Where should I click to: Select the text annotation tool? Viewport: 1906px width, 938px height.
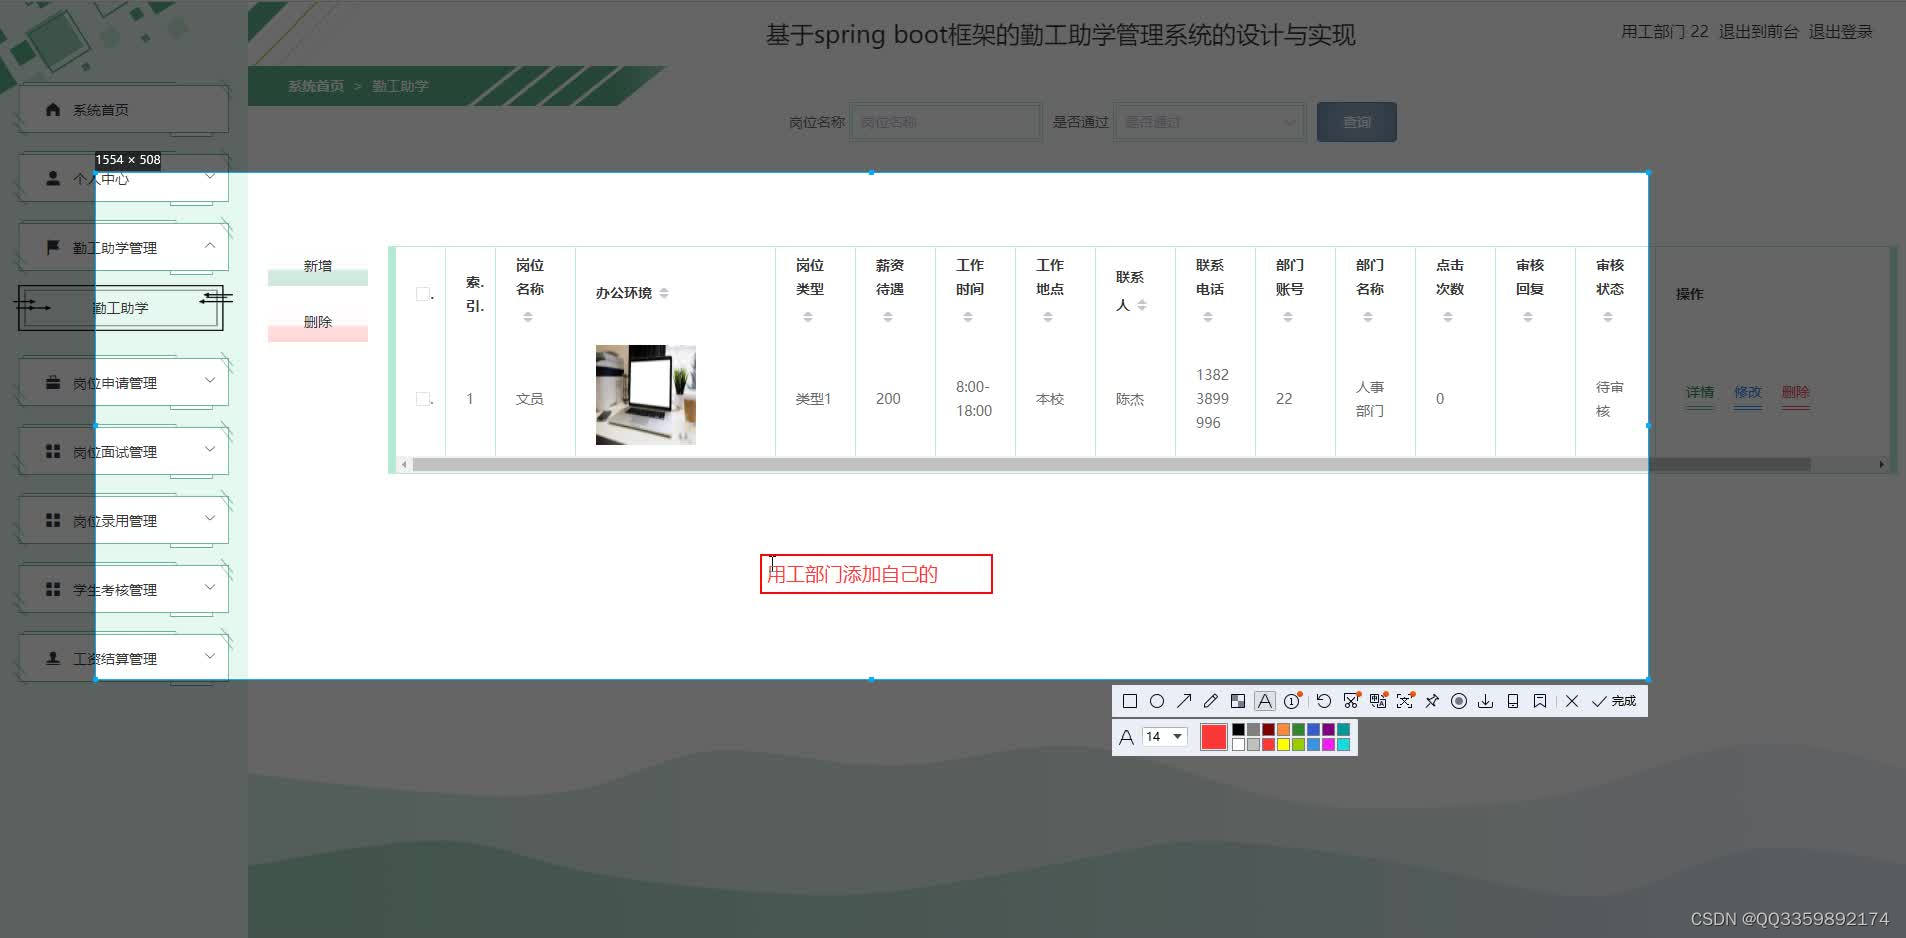(x=1265, y=701)
